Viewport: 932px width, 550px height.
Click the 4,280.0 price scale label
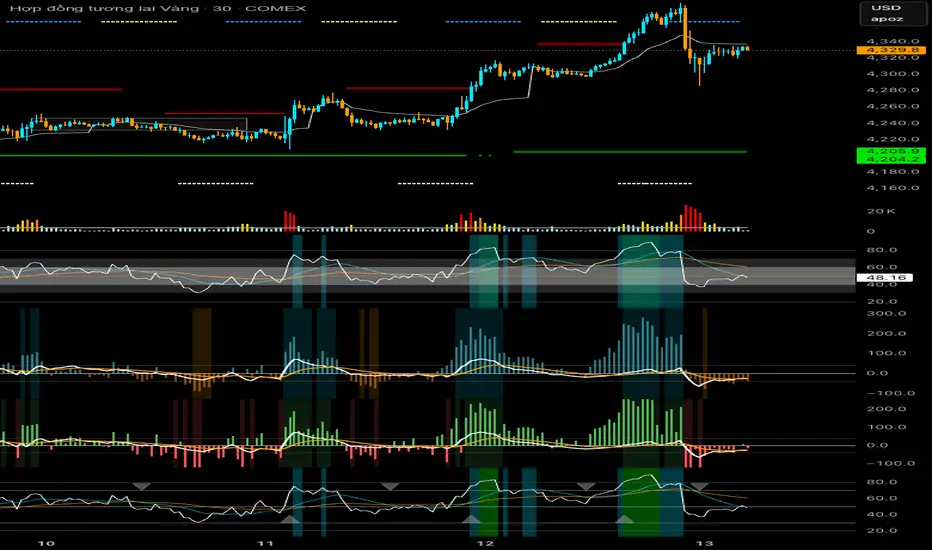click(x=893, y=90)
